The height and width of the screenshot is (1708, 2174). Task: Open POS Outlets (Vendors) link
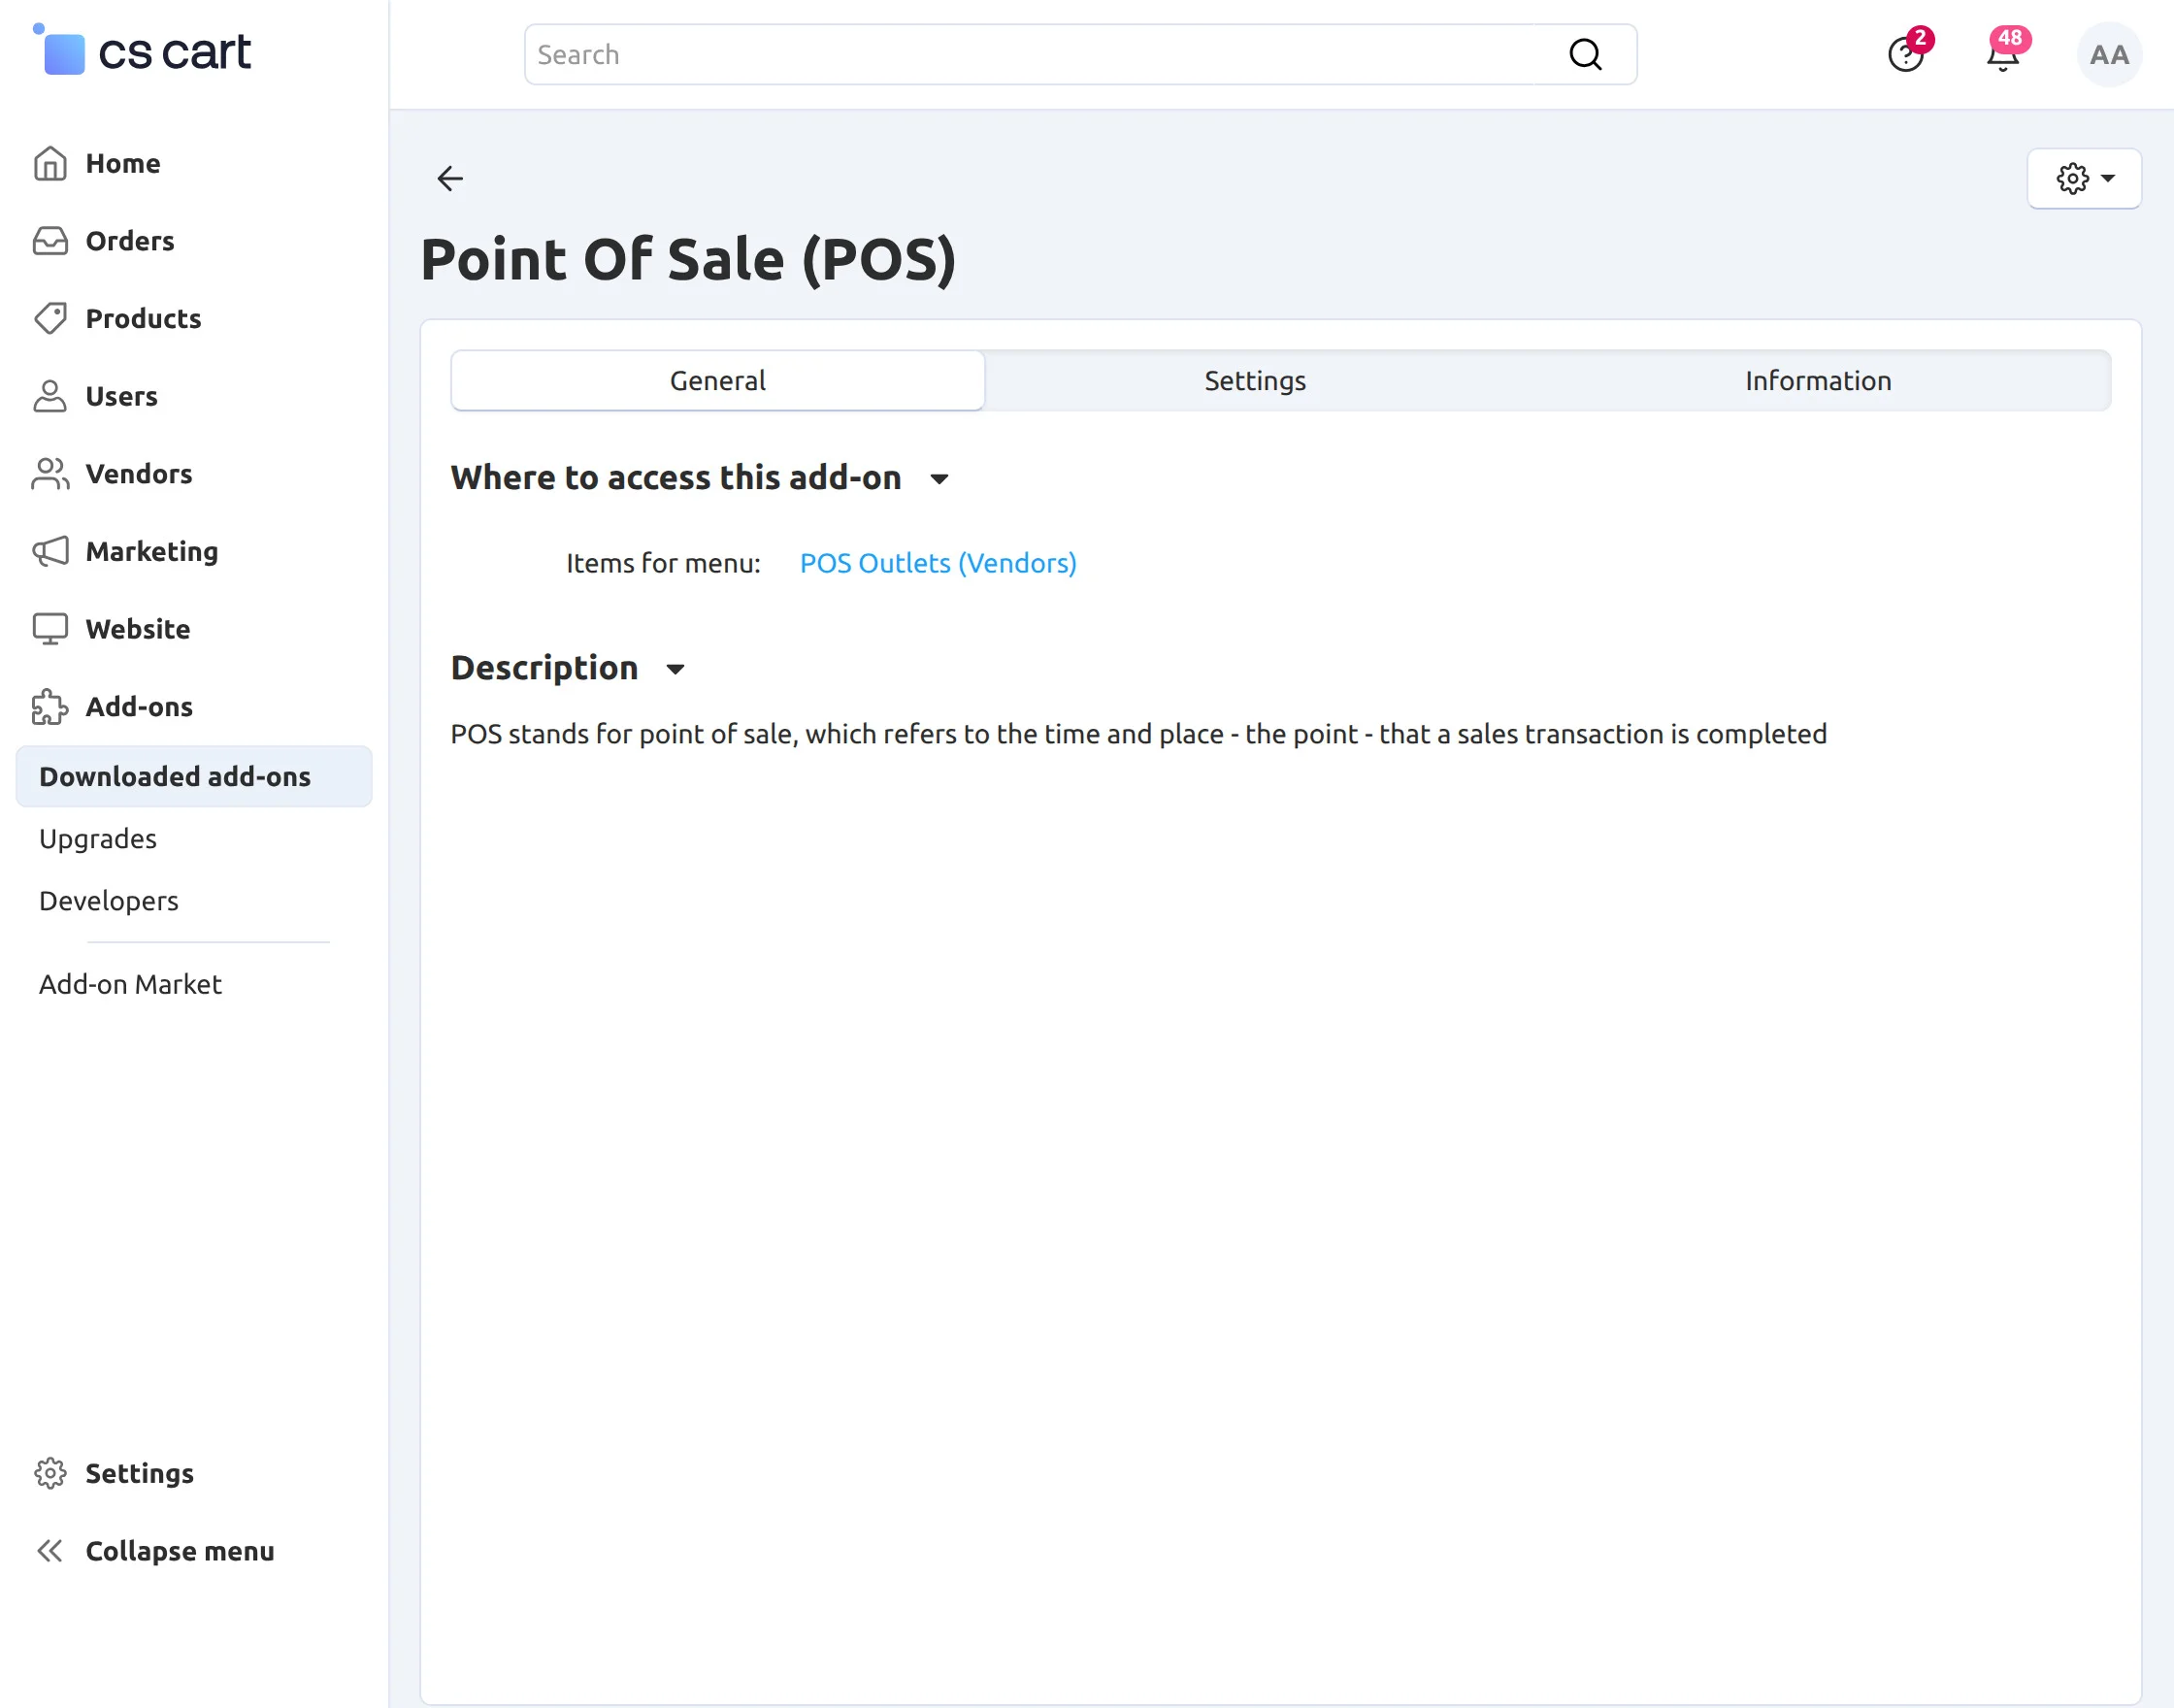(x=937, y=563)
